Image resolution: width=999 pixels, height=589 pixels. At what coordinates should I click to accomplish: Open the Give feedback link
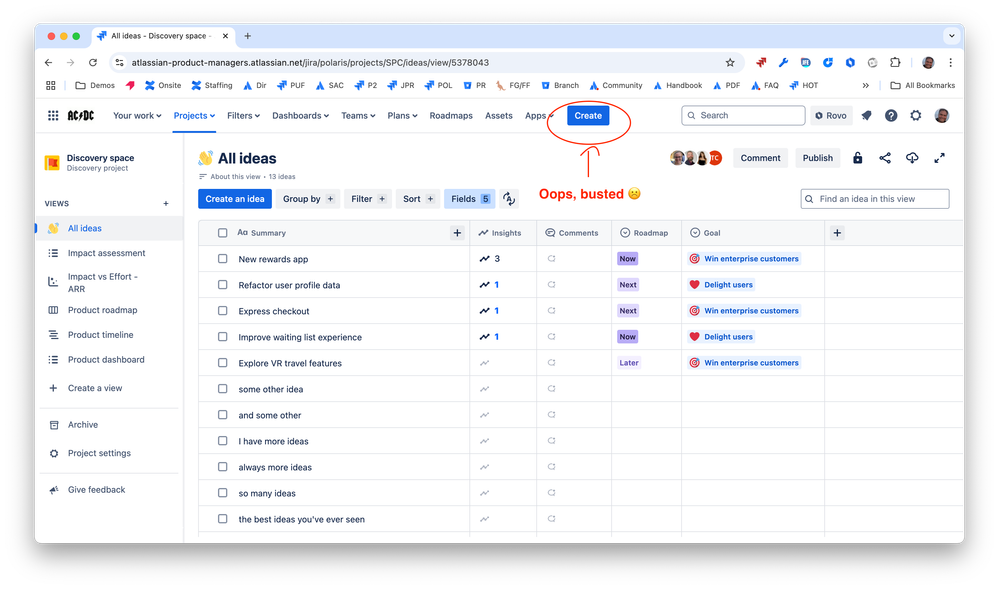[x=97, y=490]
